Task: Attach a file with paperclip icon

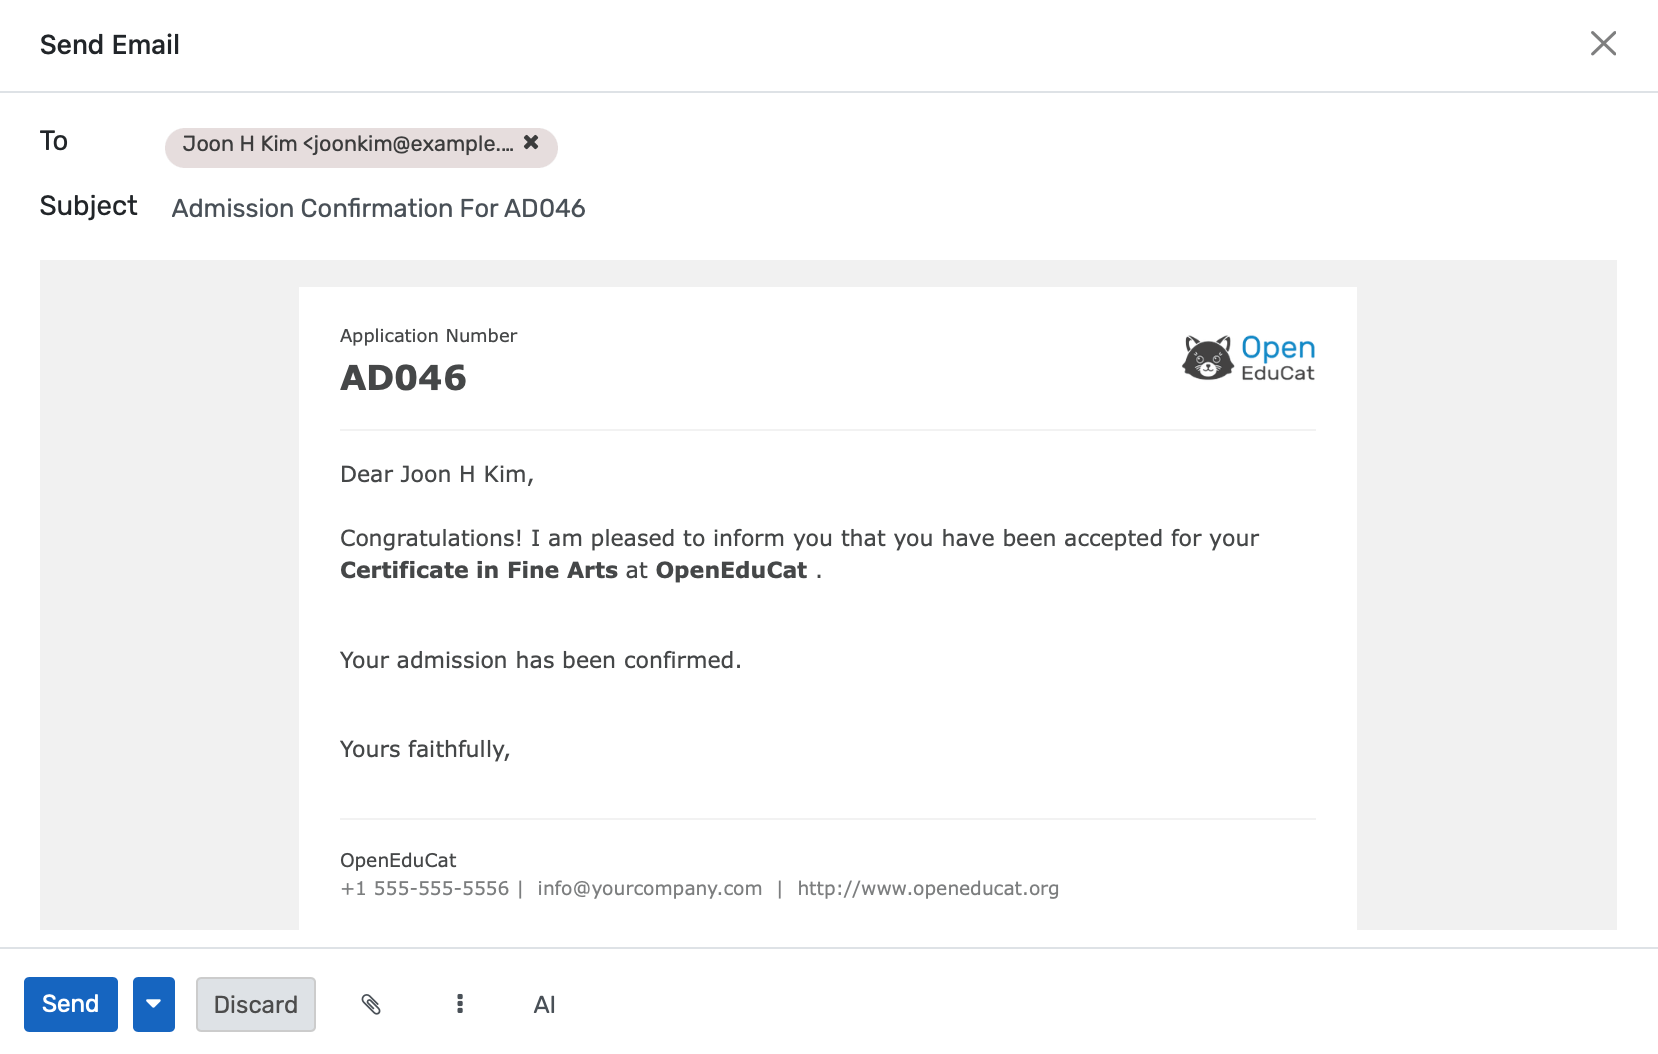Action: pos(371,1004)
